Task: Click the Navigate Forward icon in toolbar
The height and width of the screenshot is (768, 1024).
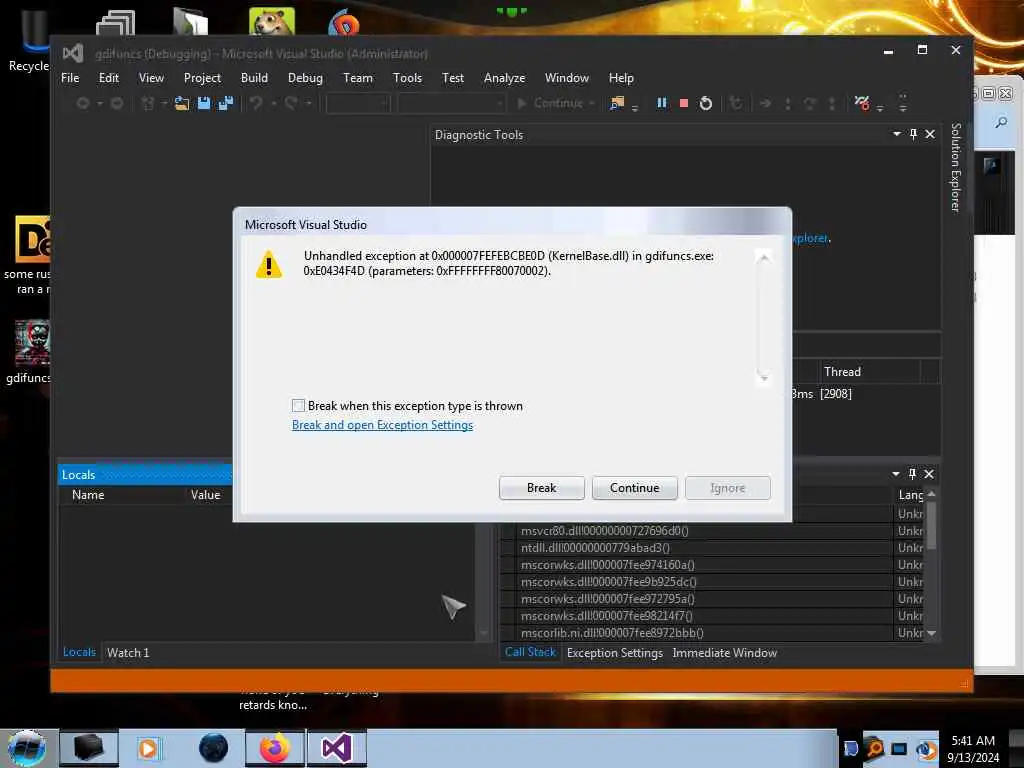Action: tap(117, 103)
